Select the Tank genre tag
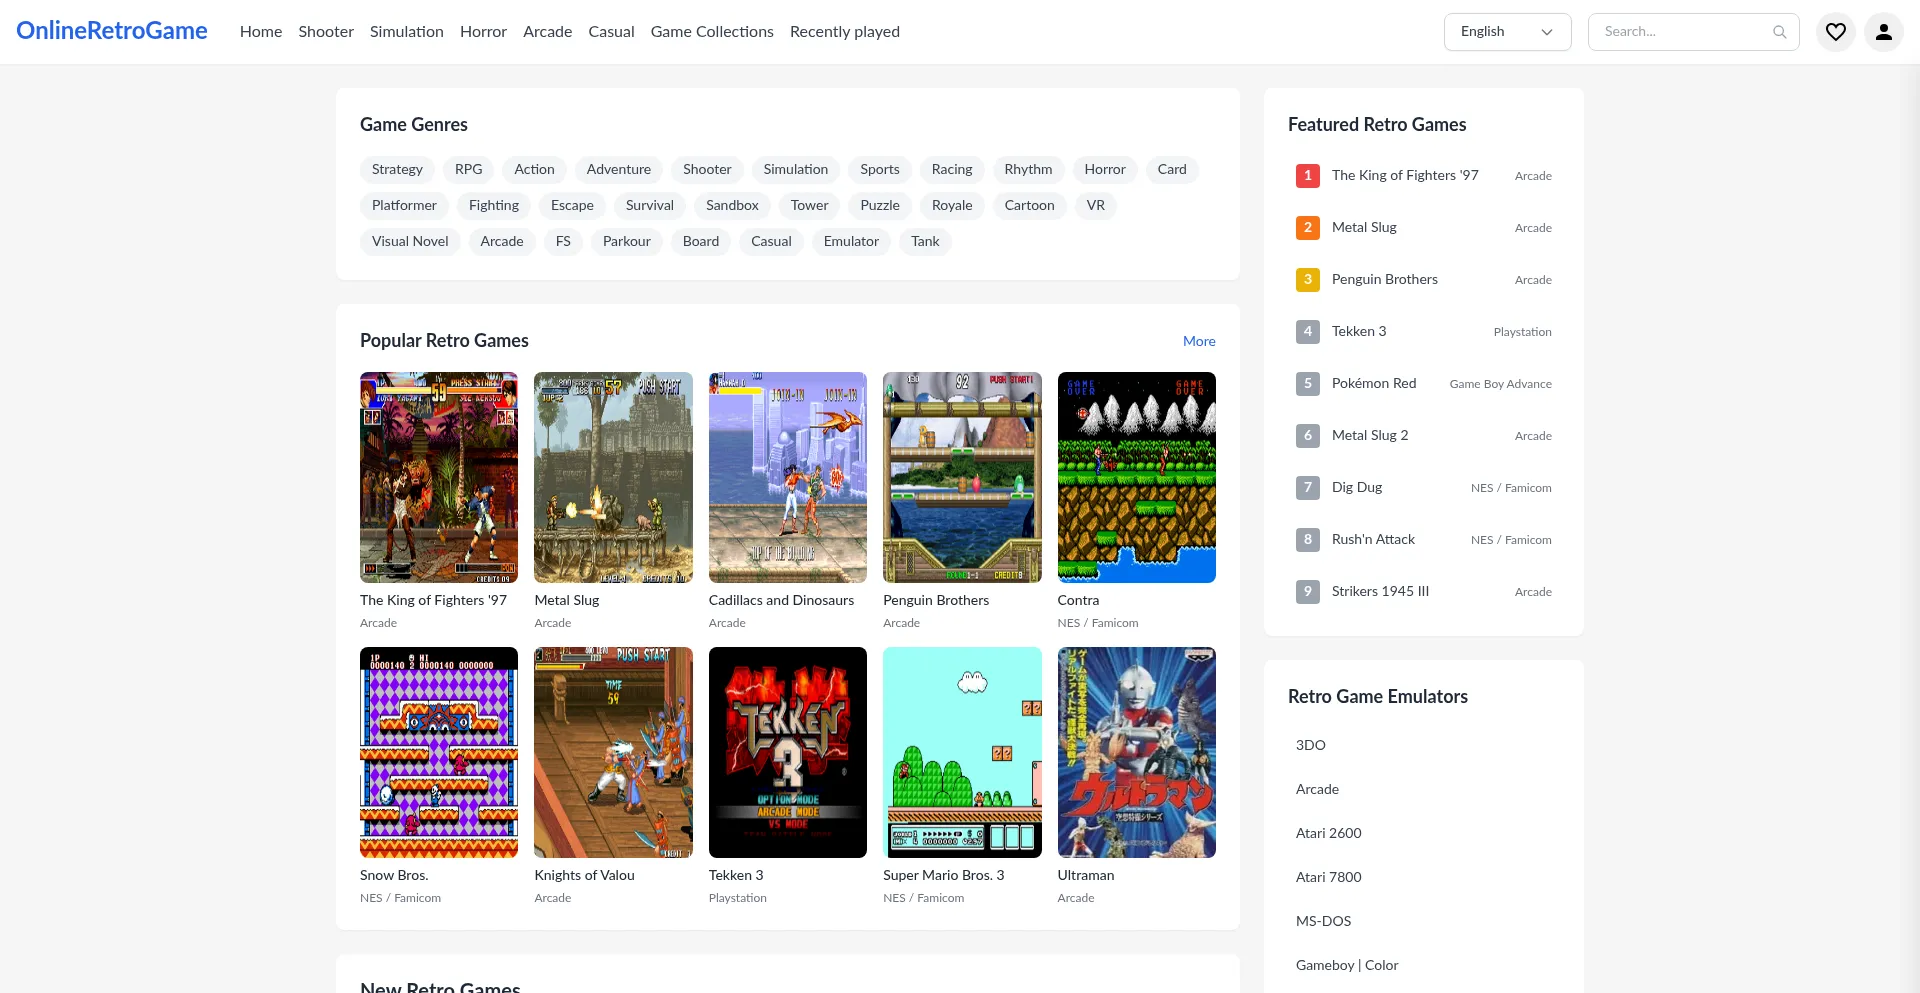 (x=925, y=242)
